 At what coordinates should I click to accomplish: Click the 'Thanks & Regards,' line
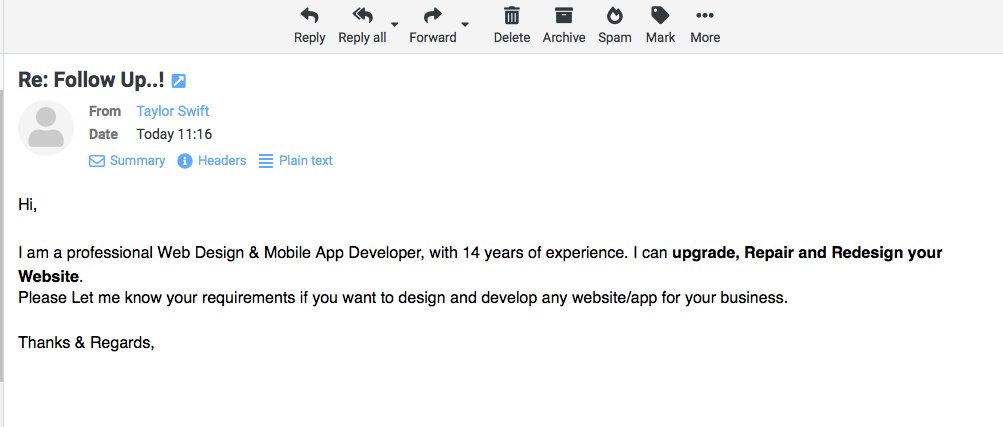[86, 343]
